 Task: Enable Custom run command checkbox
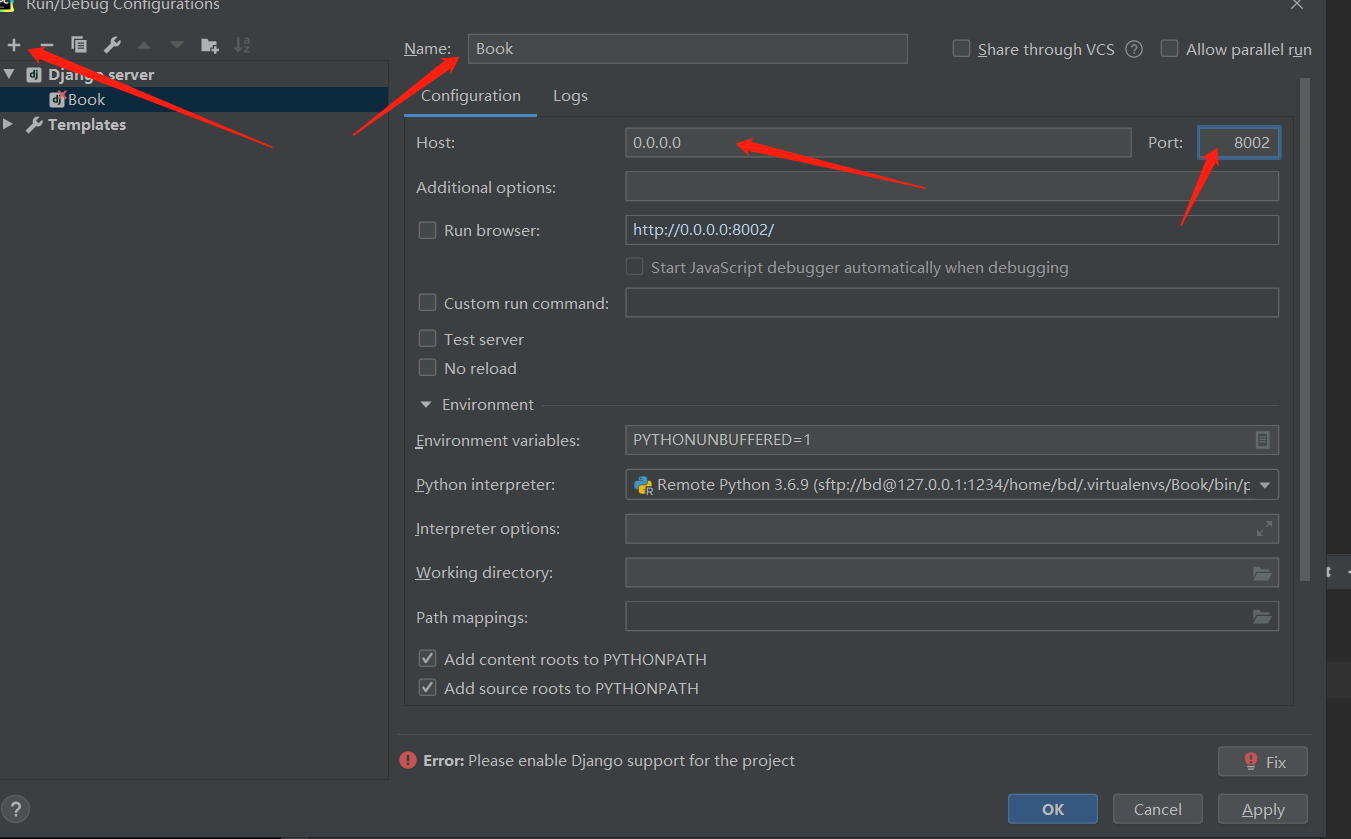point(427,302)
